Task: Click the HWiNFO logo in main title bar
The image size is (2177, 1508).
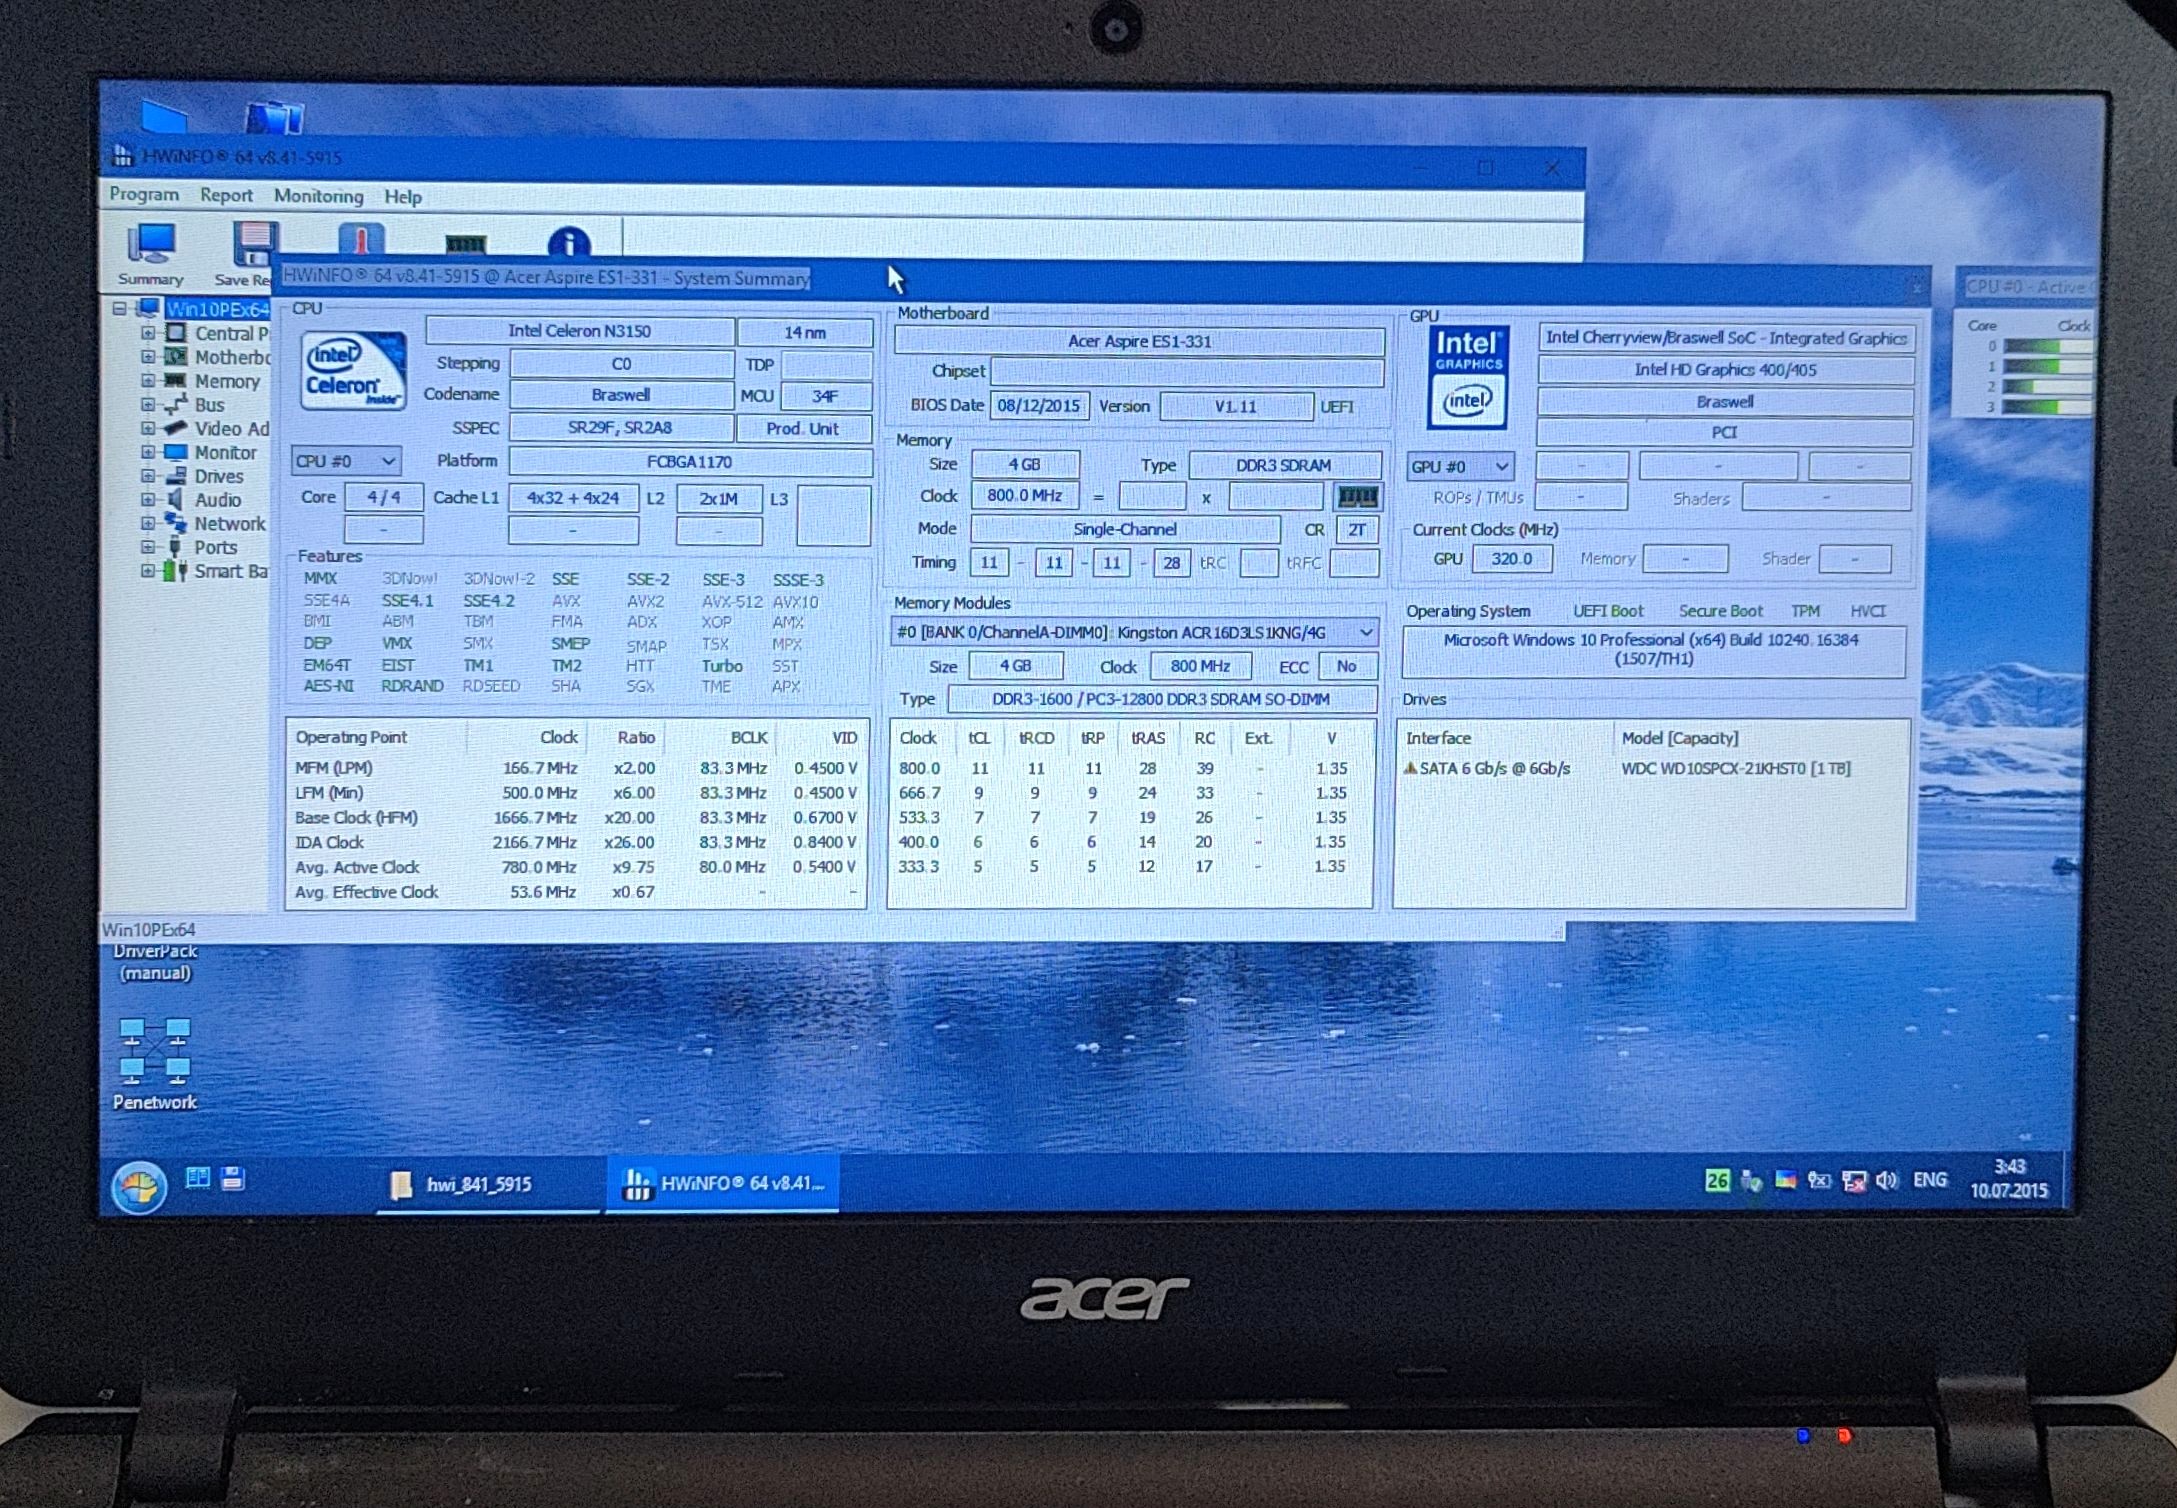Action: [123, 155]
